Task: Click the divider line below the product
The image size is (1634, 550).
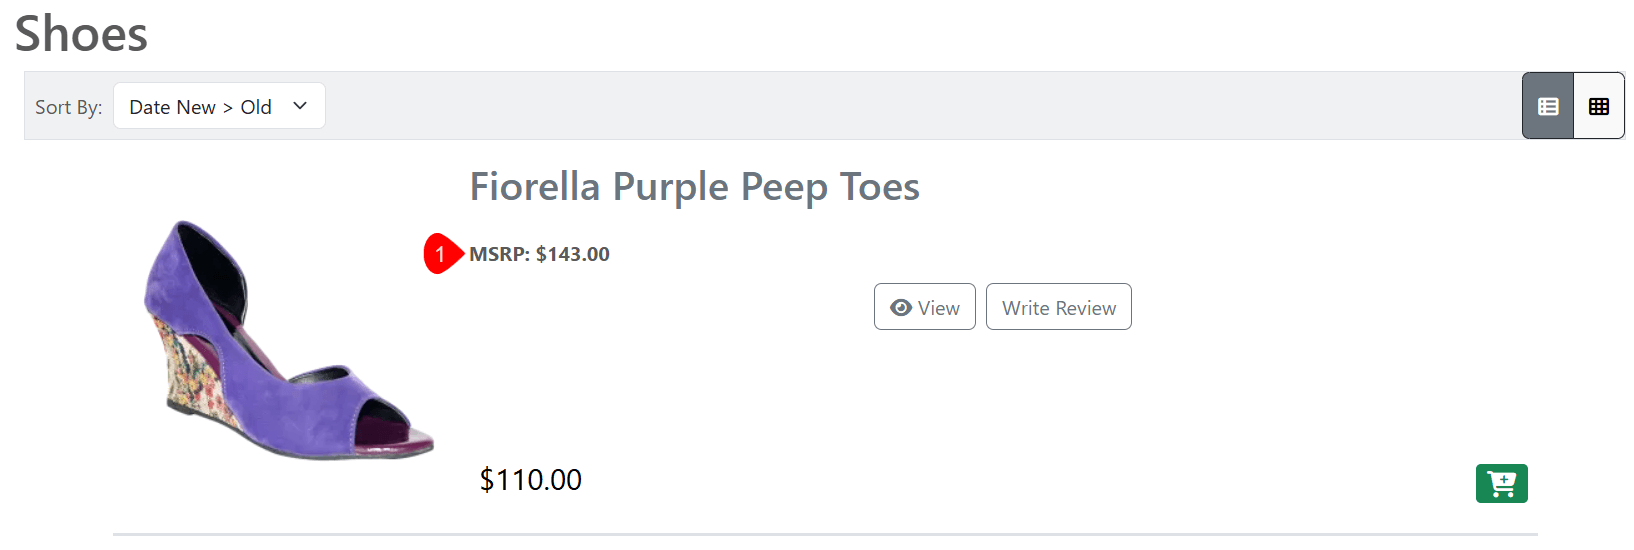Action: click(x=825, y=534)
